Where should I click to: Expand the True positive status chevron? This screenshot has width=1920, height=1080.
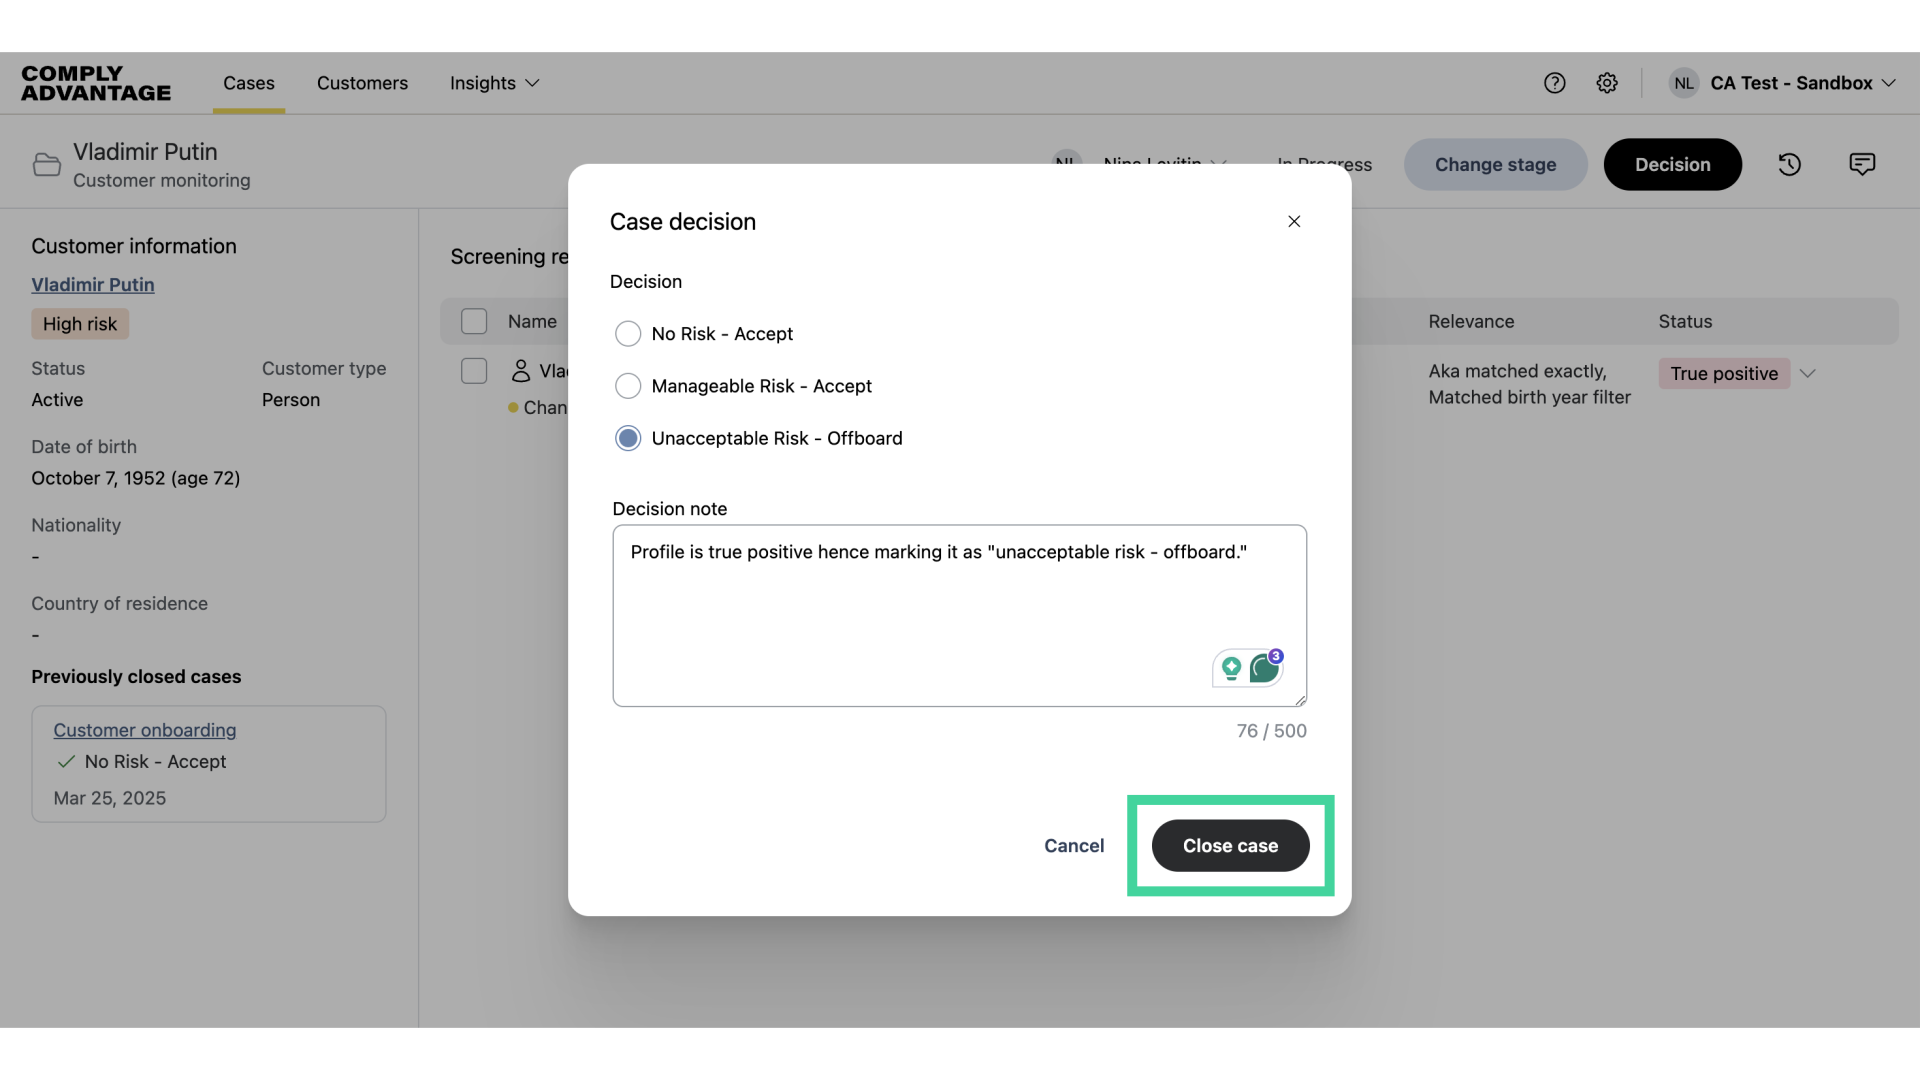click(x=1807, y=373)
